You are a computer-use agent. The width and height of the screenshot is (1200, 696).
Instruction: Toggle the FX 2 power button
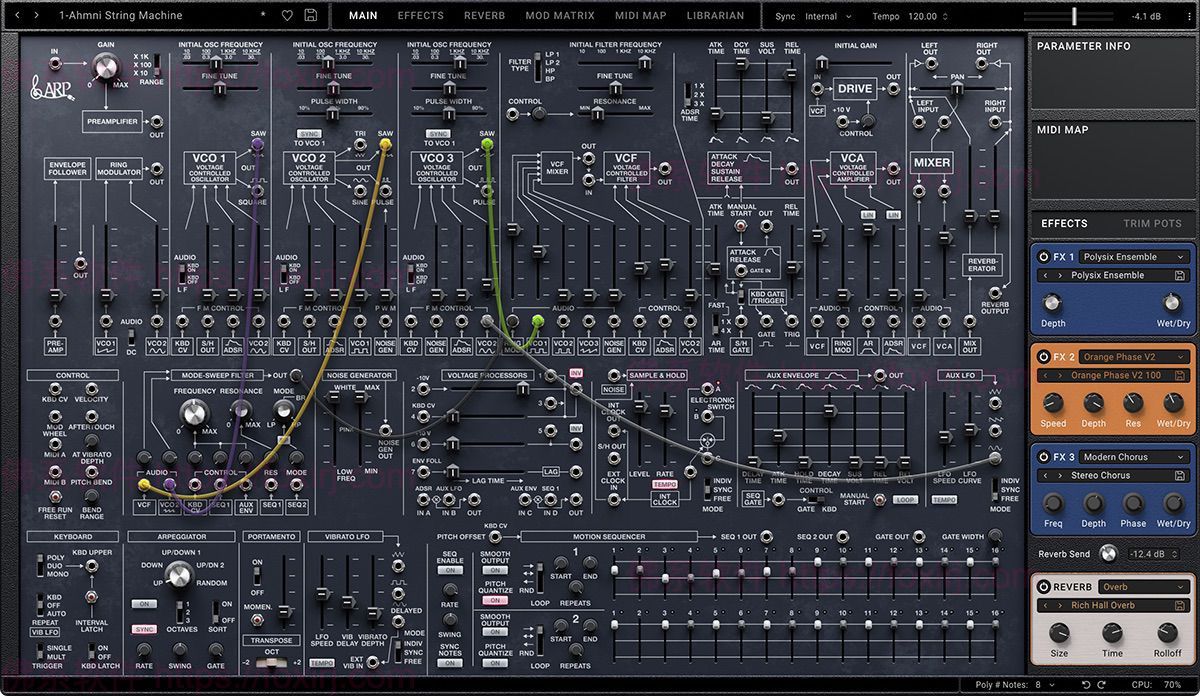pyautogui.click(x=1043, y=356)
